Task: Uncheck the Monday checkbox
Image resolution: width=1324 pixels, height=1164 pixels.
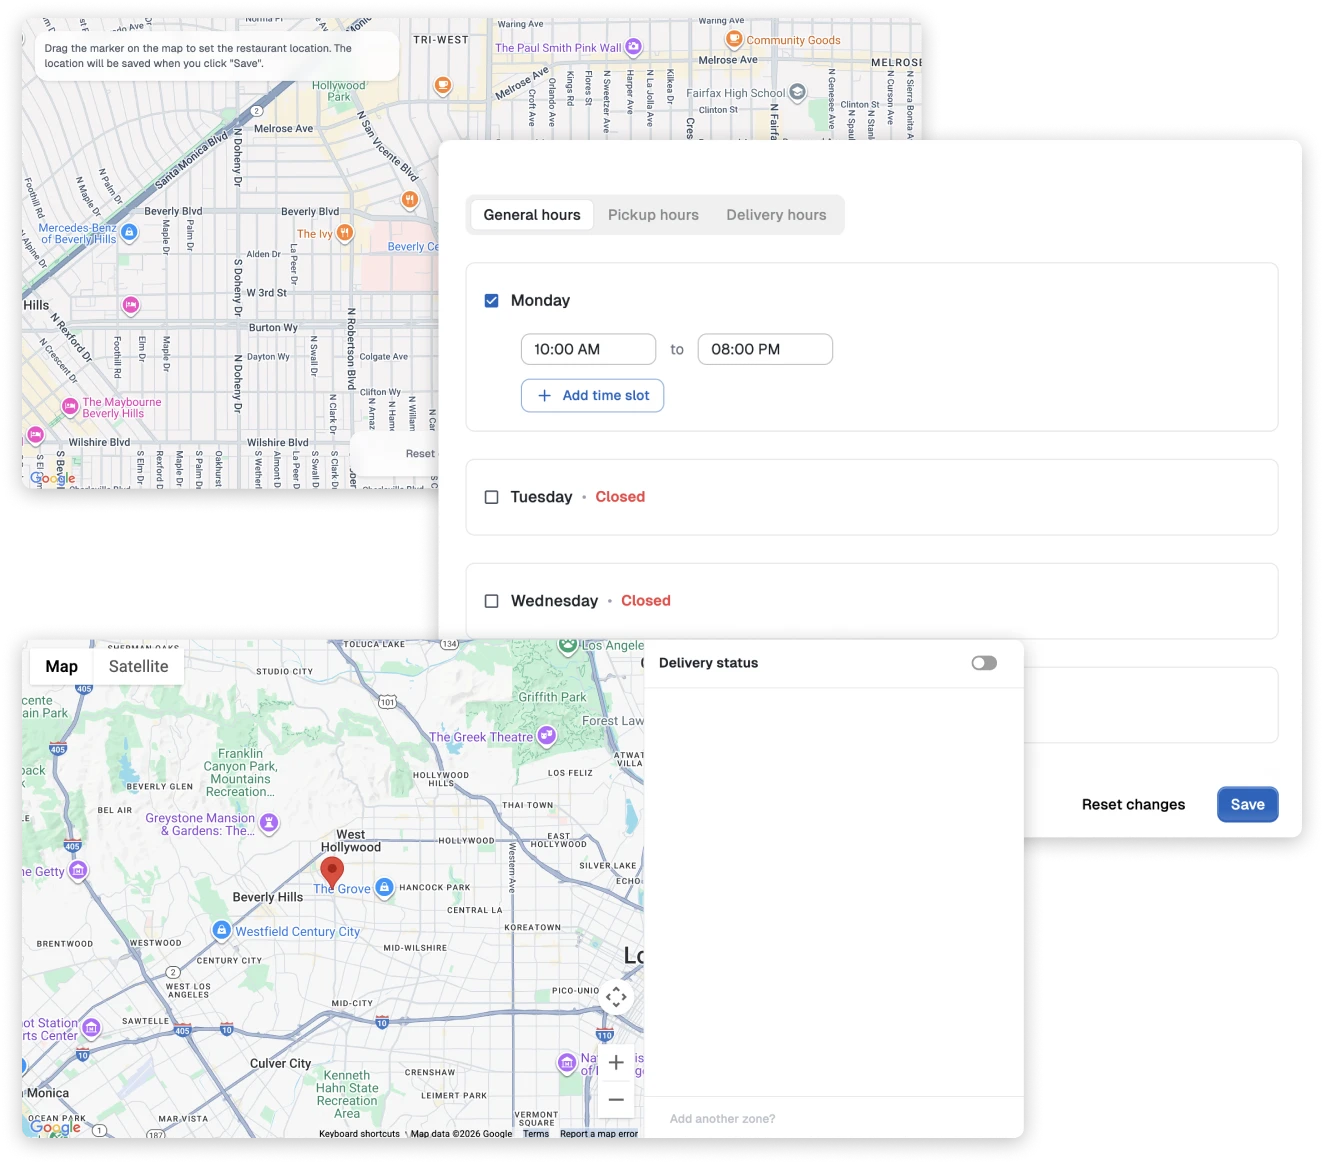Action: click(x=491, y=299)
